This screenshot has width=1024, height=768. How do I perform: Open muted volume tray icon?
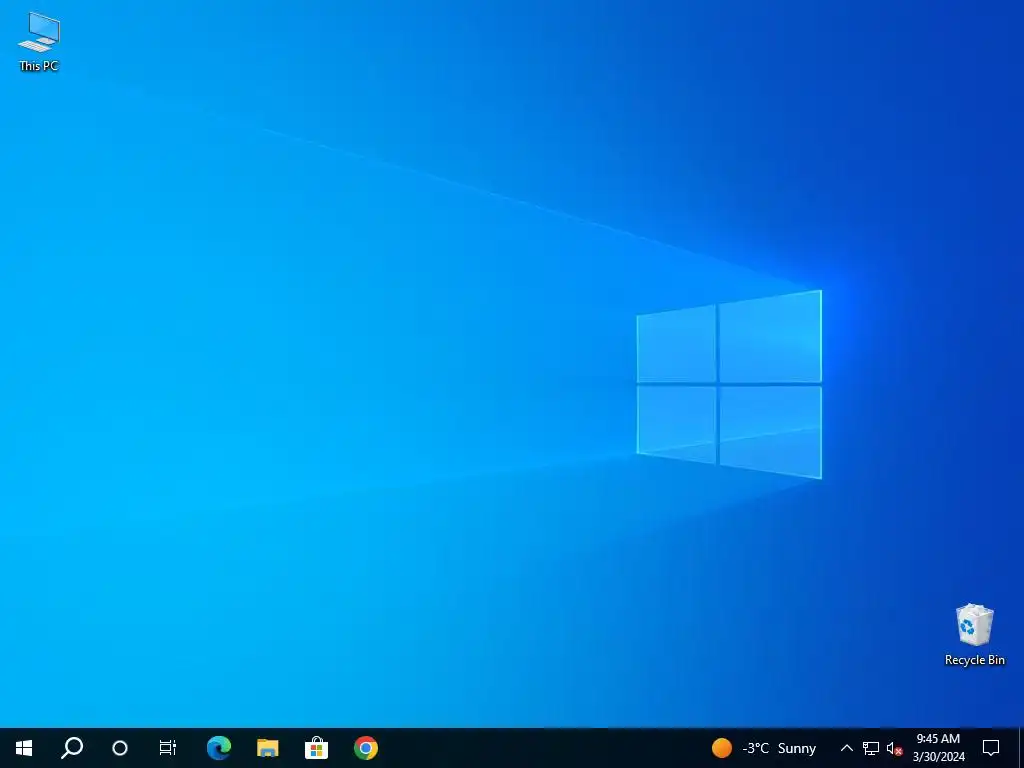pyautogui.click(x=894, y=748)
